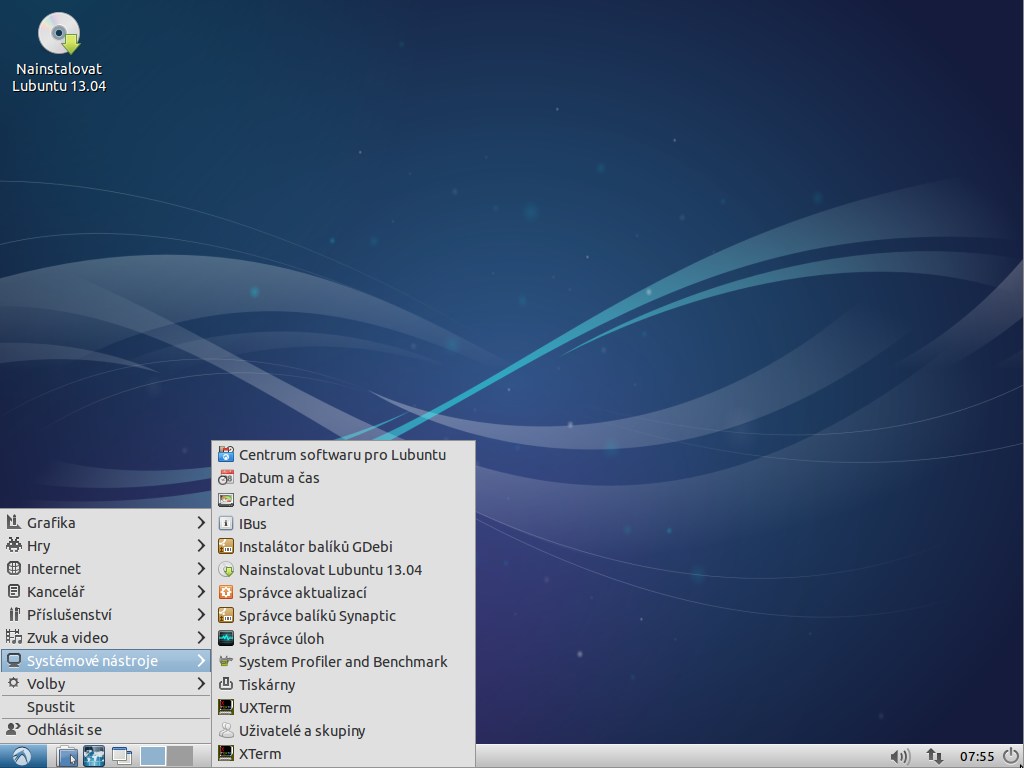
Task: Select the highlighted Systémové nástroje menu category
Action: [106, 661]
